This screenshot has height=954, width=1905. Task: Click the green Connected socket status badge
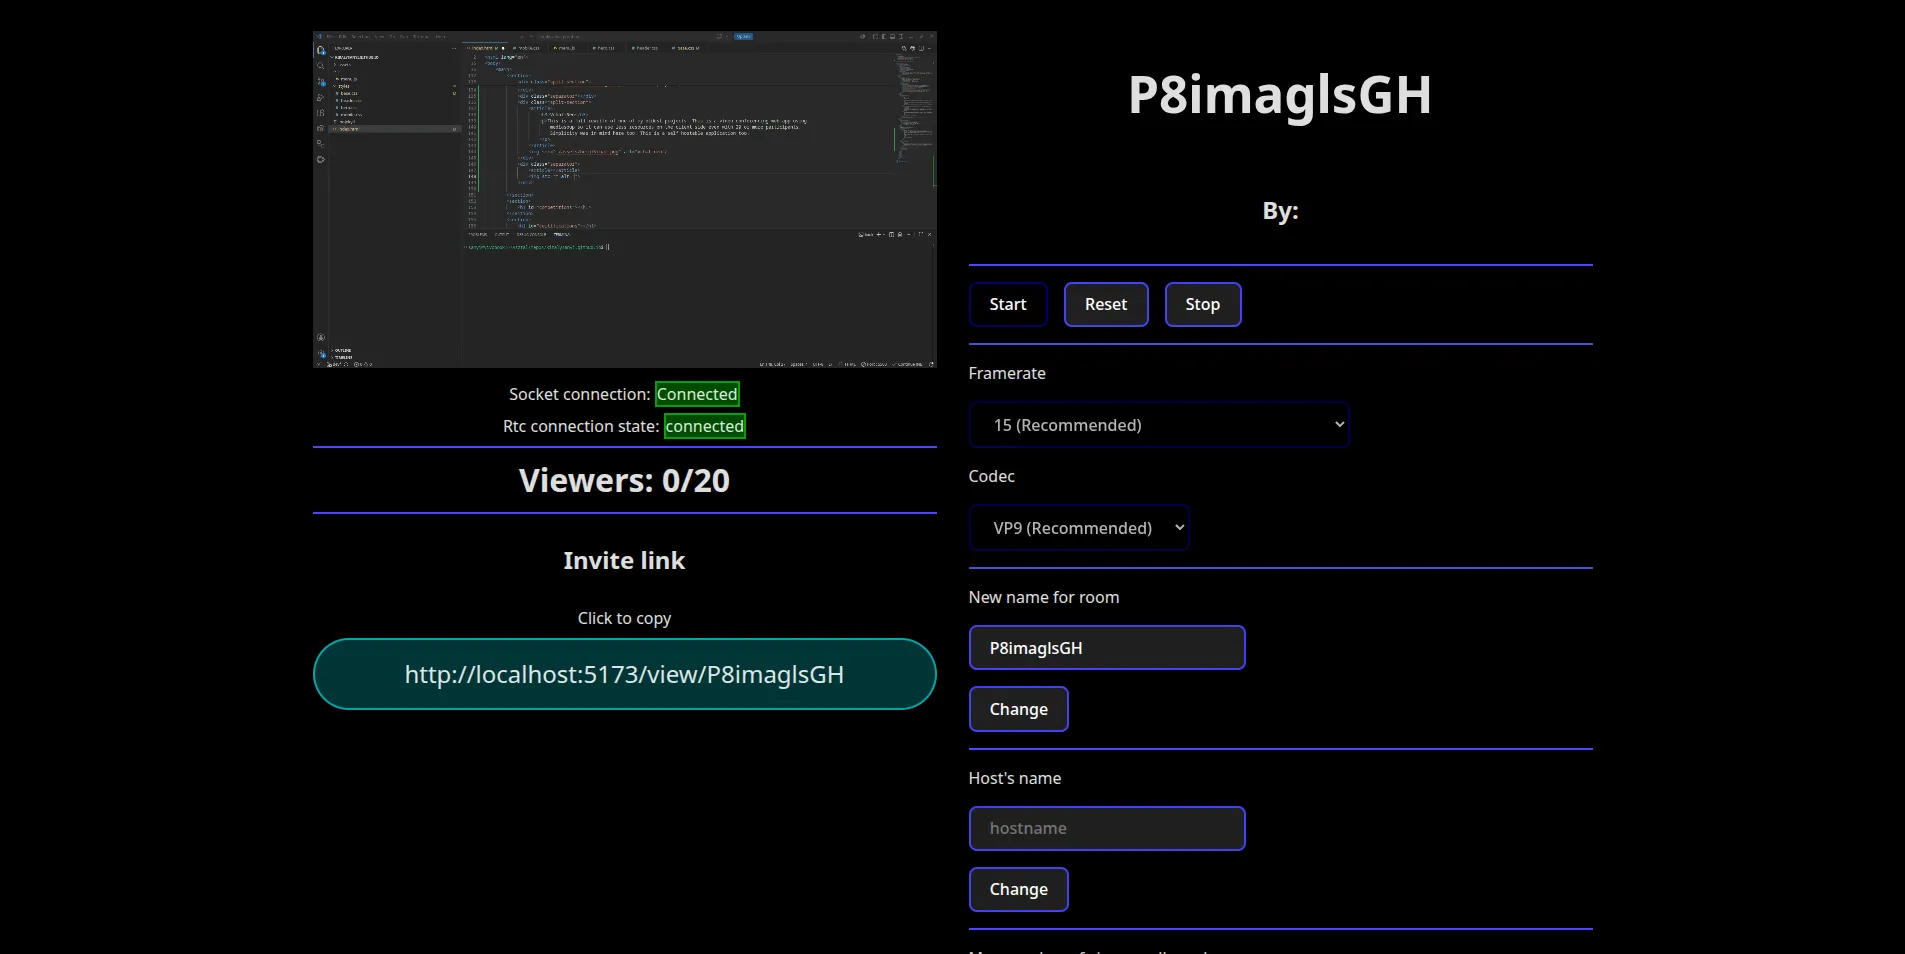pyautogui.click(x=697, y=394)
